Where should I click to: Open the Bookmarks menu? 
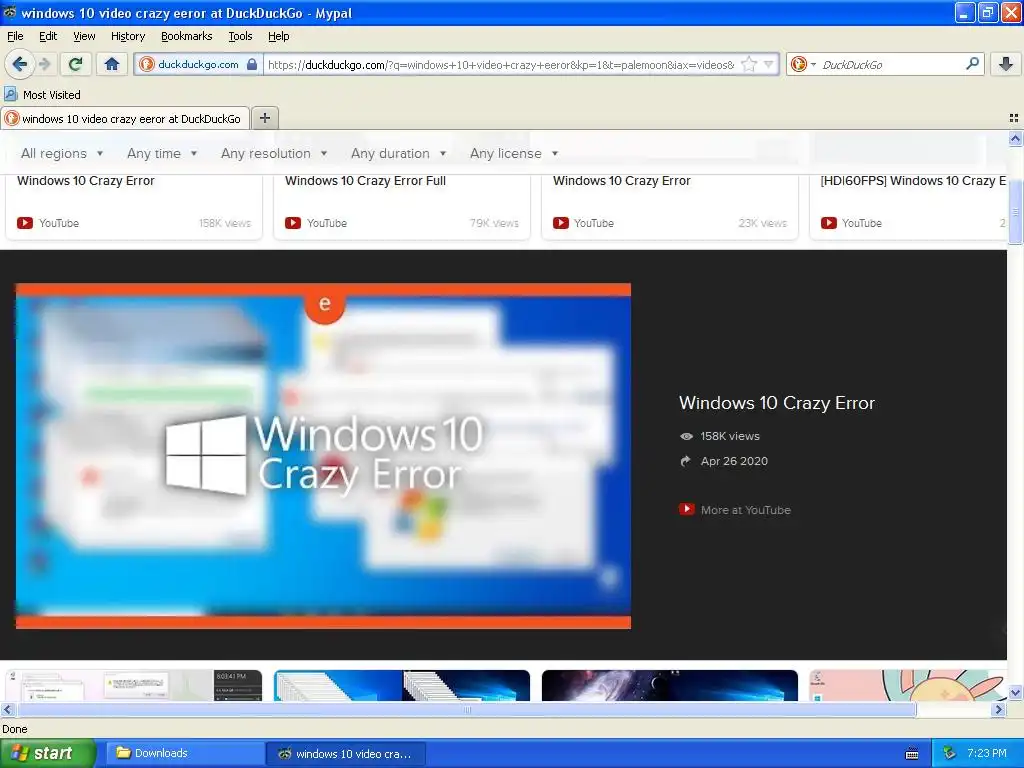186,36
